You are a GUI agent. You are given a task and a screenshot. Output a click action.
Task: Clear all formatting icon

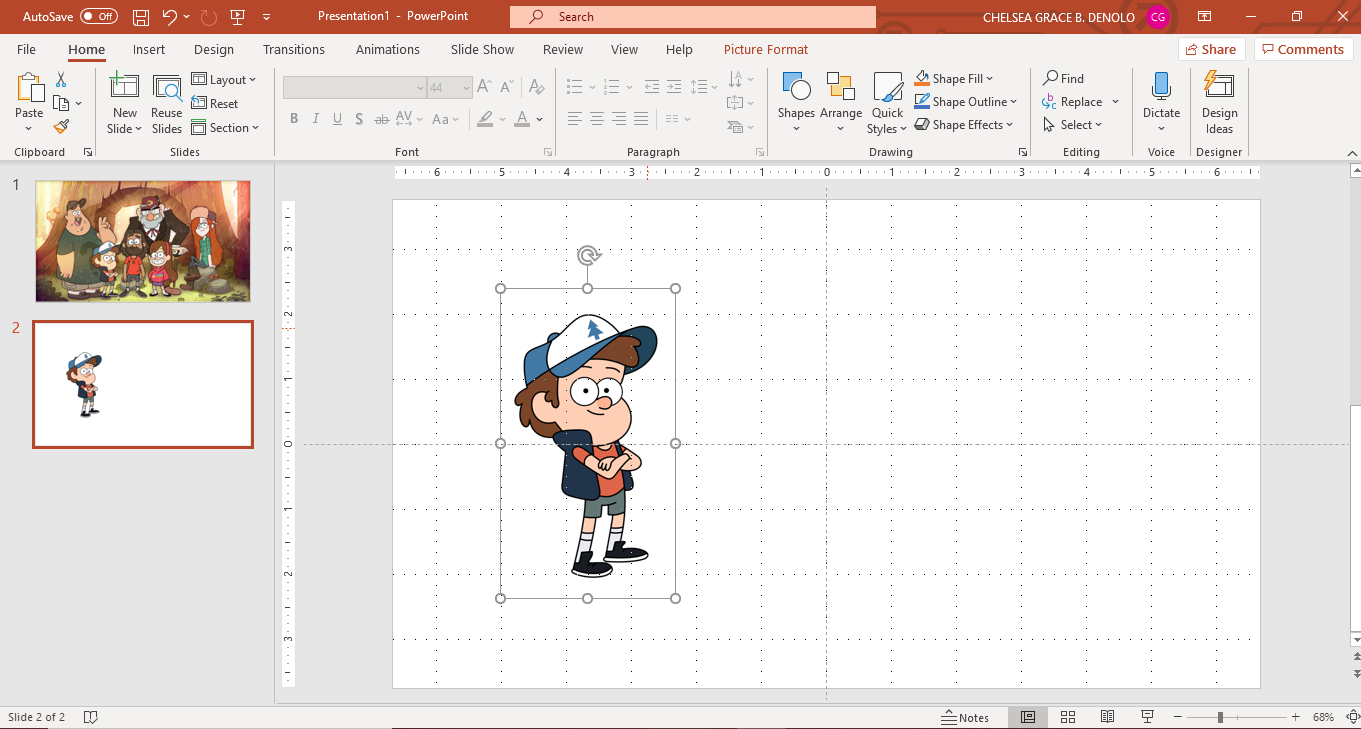[x=537, y=88]
